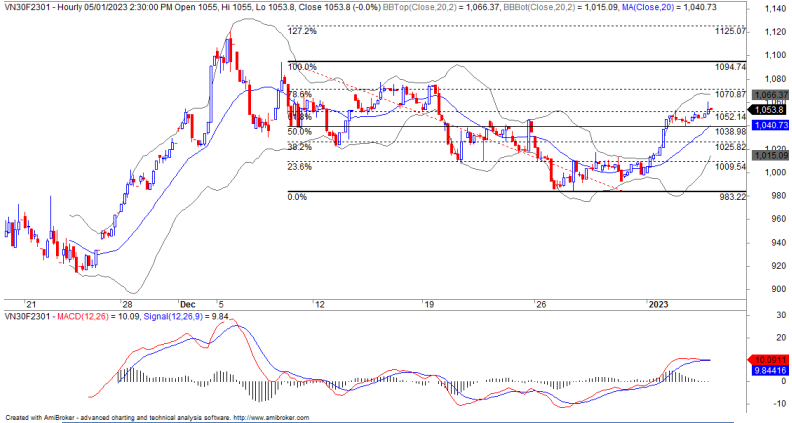Click the Dec marker on date axis
The height and width of the screenshot is (423, 792).
coord(187,301)
